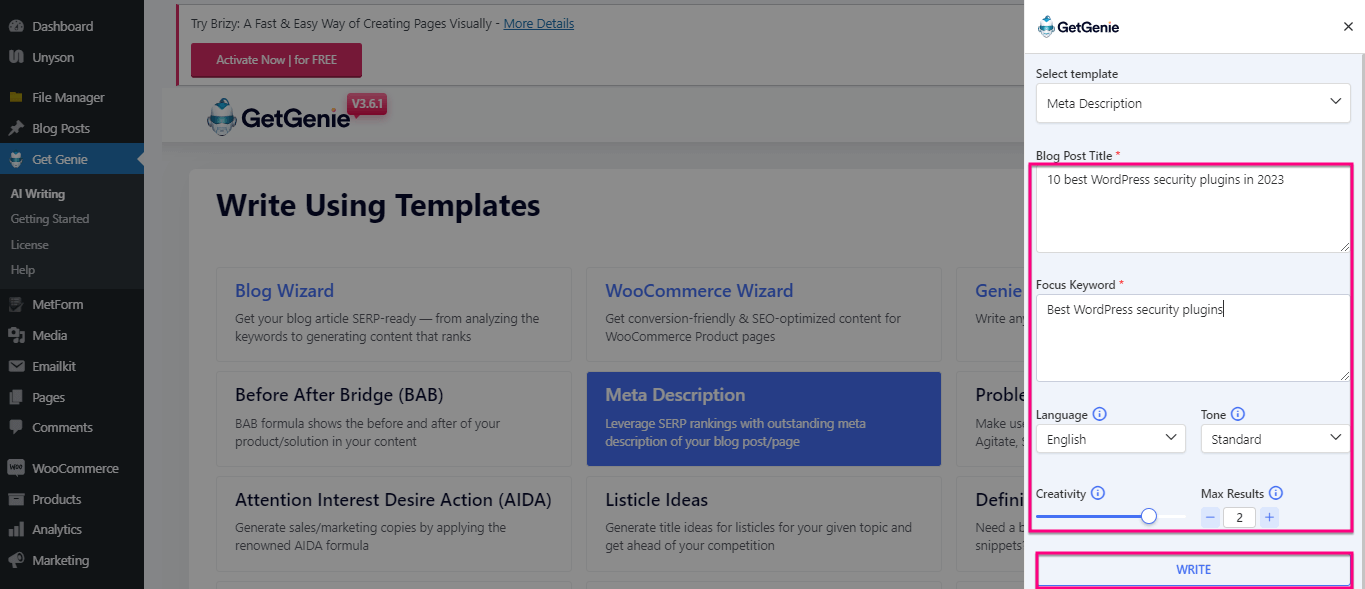Click into the Blog Post Title field

1193,208
